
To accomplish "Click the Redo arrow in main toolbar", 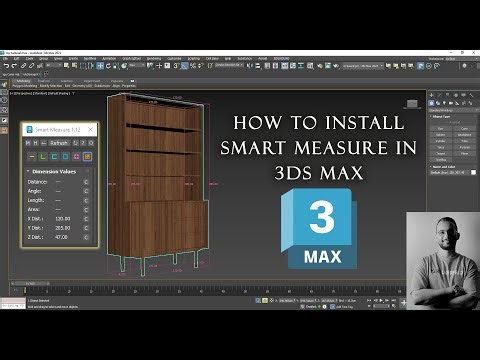I will [x=14, y=66].
